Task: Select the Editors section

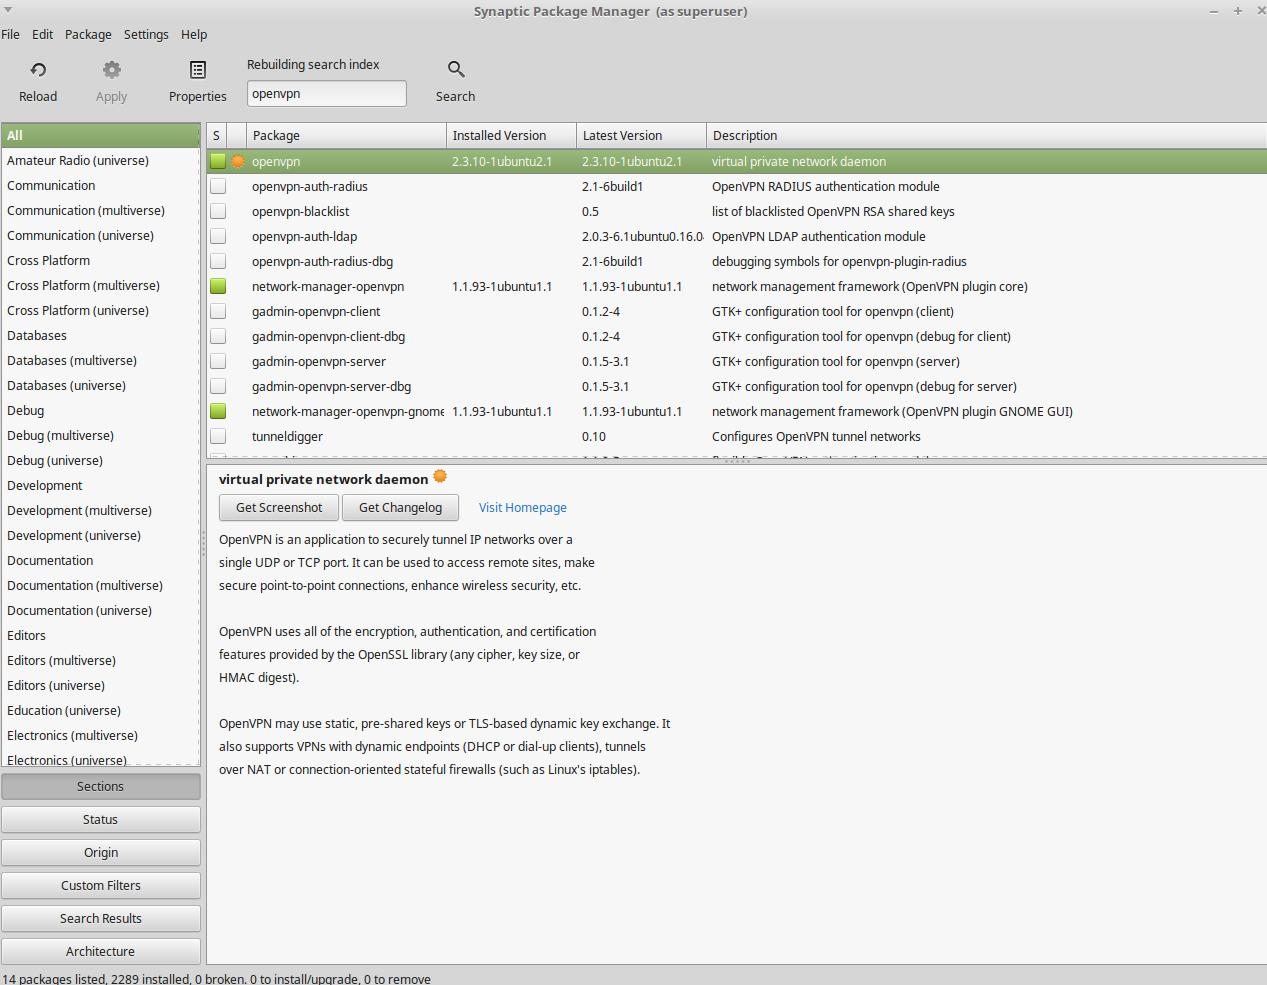Action: tap(100, 635)
